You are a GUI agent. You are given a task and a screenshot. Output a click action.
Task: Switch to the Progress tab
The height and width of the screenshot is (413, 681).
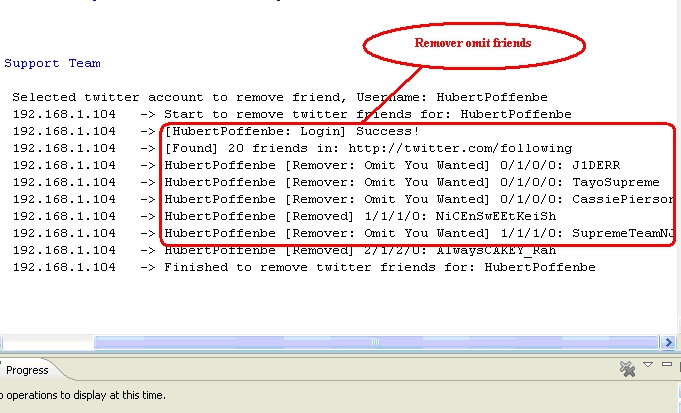27,370
